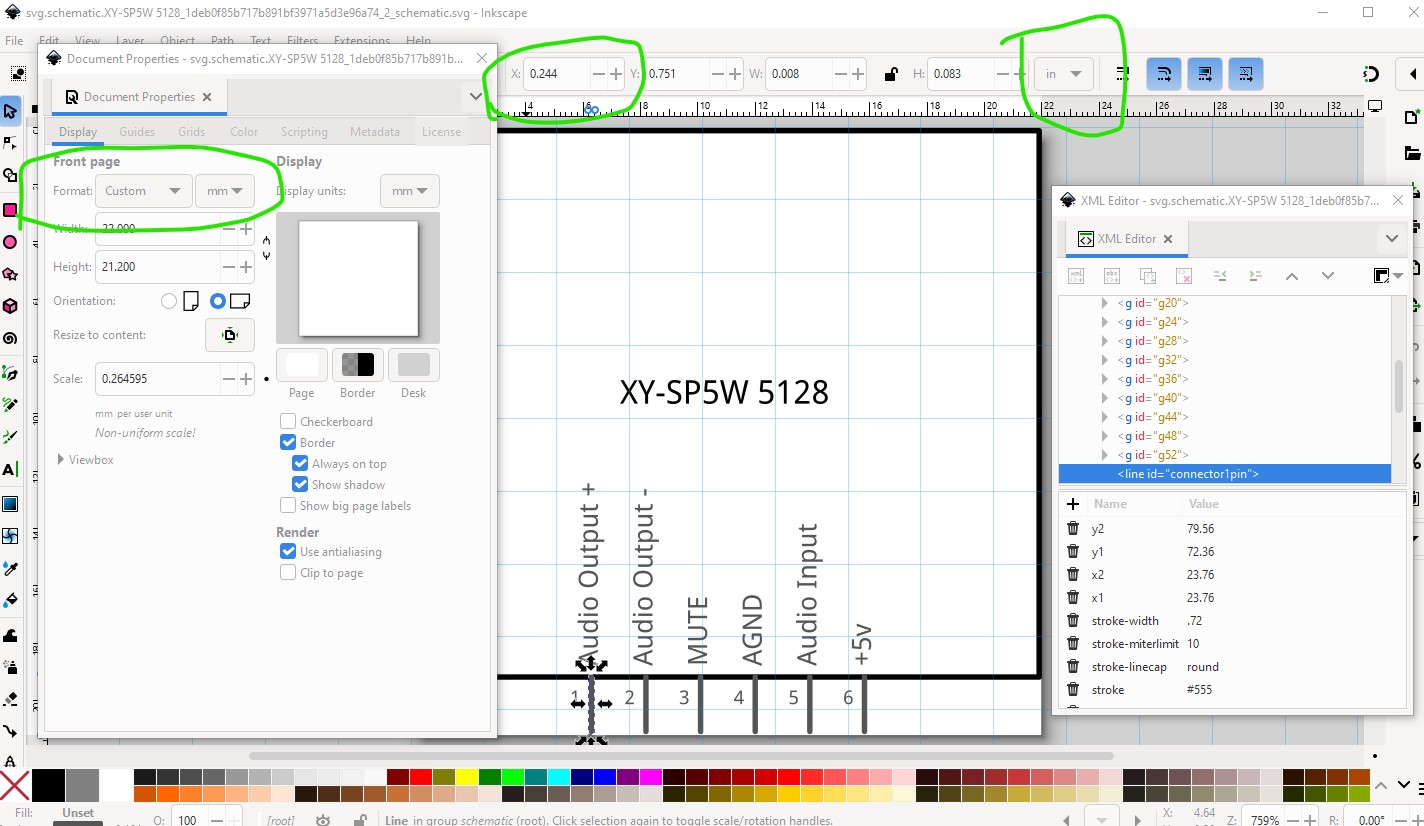Add a new attribute with plus icon
This screenshot has height=826, width=1424.
(1073, 504)
